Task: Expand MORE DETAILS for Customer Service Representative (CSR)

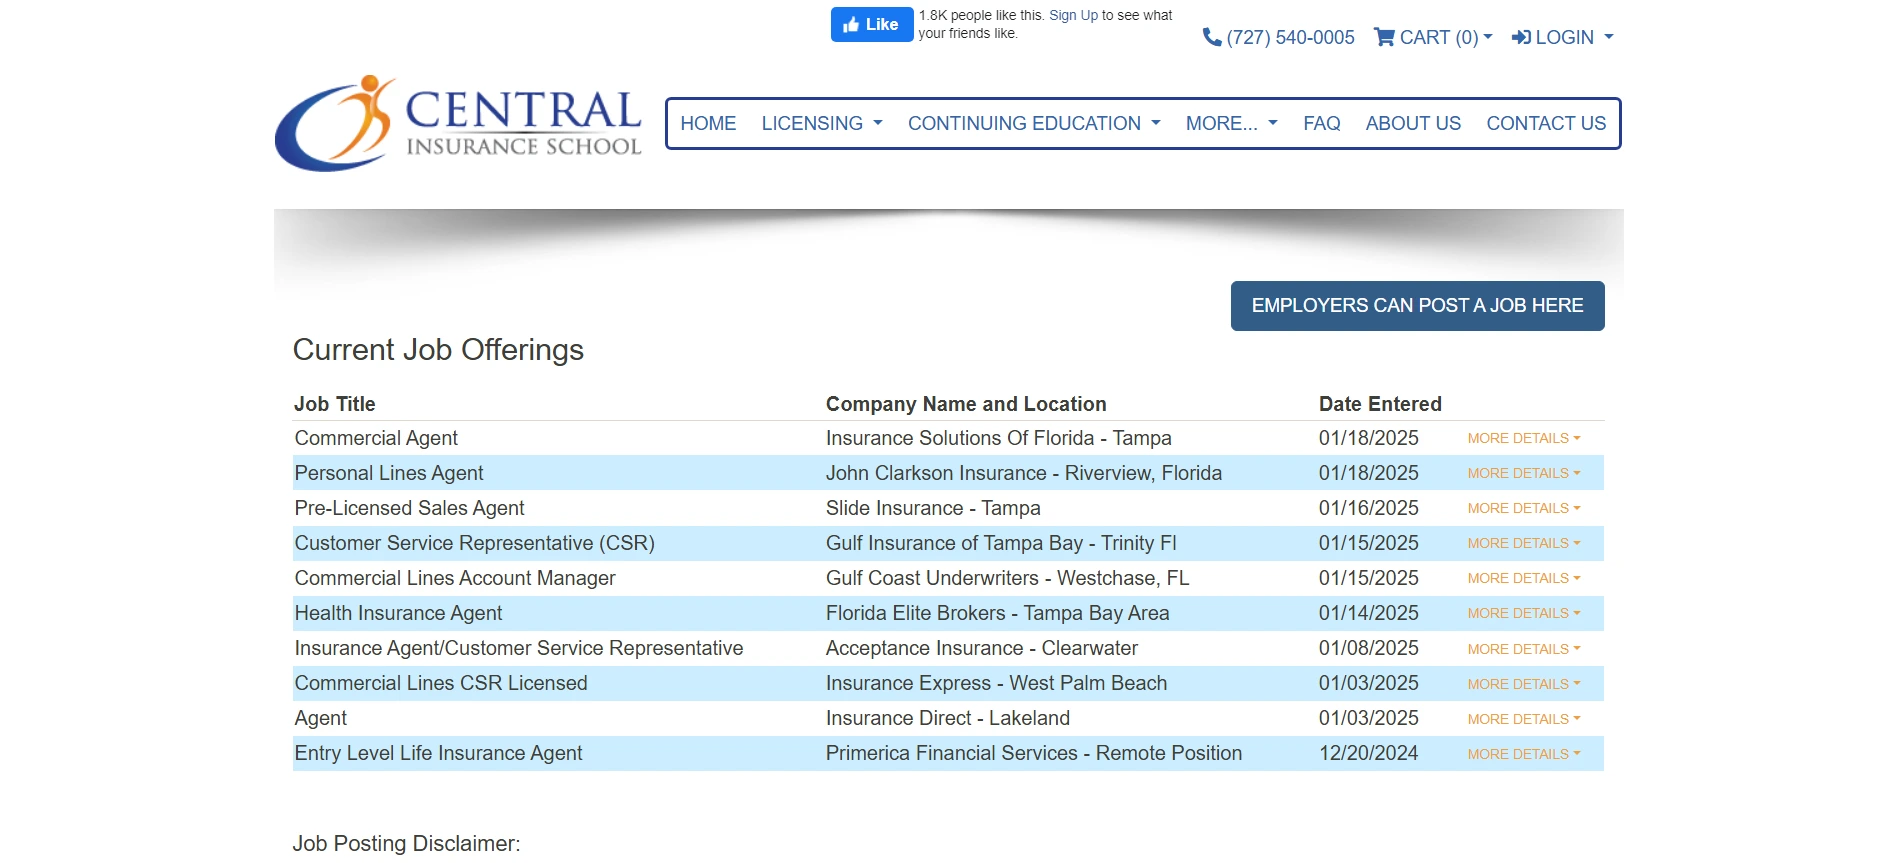Action: [1524, 543]
